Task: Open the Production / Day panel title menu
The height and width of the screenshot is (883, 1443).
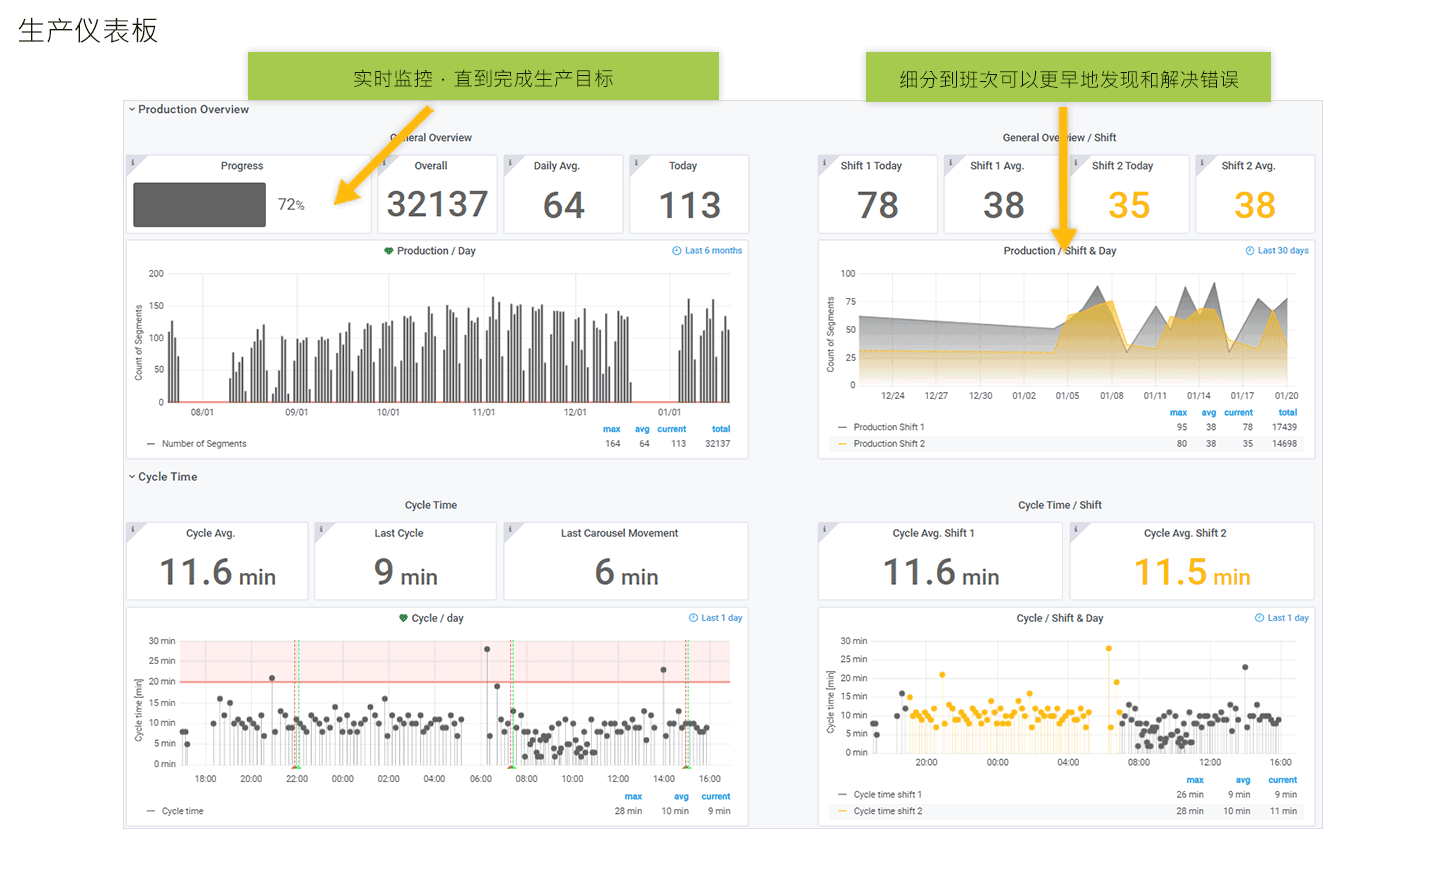Action: coord(436,251)
